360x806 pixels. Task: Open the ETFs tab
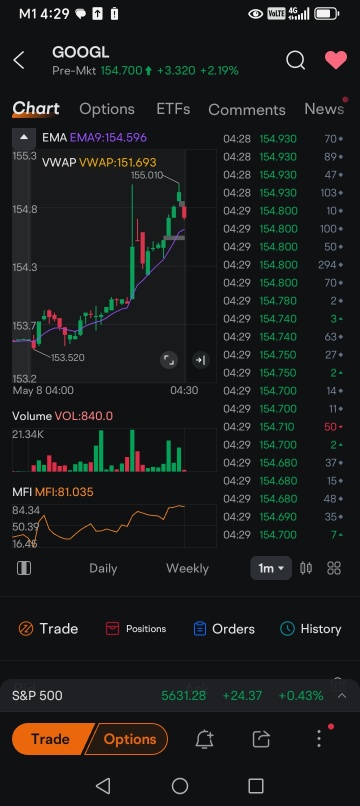[173, 109]
